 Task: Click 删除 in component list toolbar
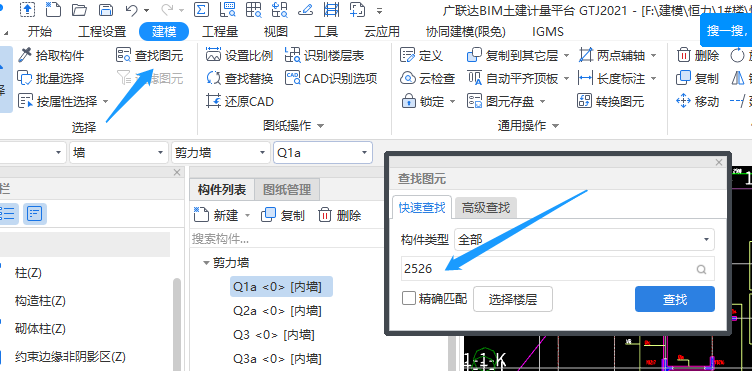click(x=340, y=215)
